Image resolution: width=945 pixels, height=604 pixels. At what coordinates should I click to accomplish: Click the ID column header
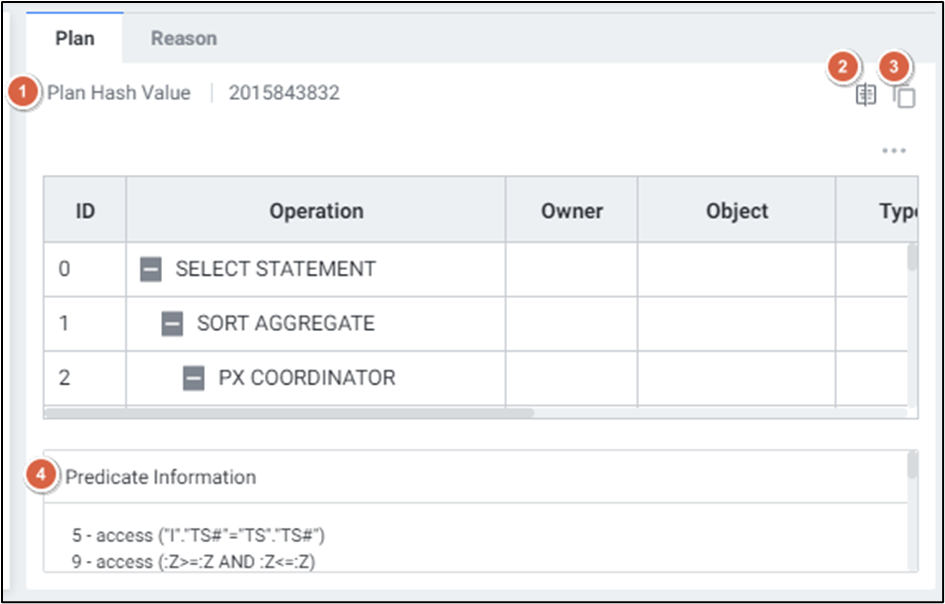(85, 211)
